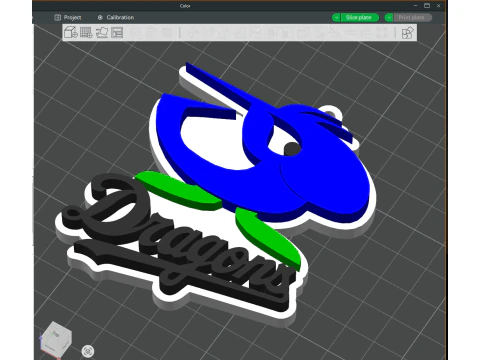Click the Add model cube icon

[x=71, y=33]
